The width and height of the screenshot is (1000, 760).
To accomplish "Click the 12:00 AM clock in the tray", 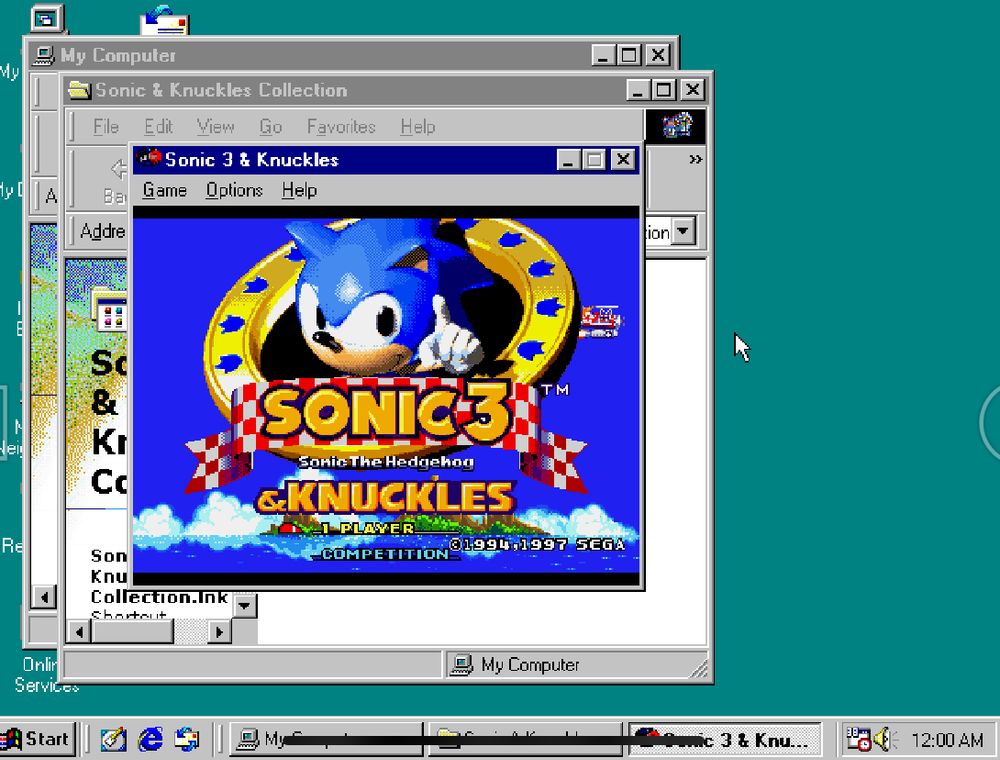I will click(x=947, y=740).
